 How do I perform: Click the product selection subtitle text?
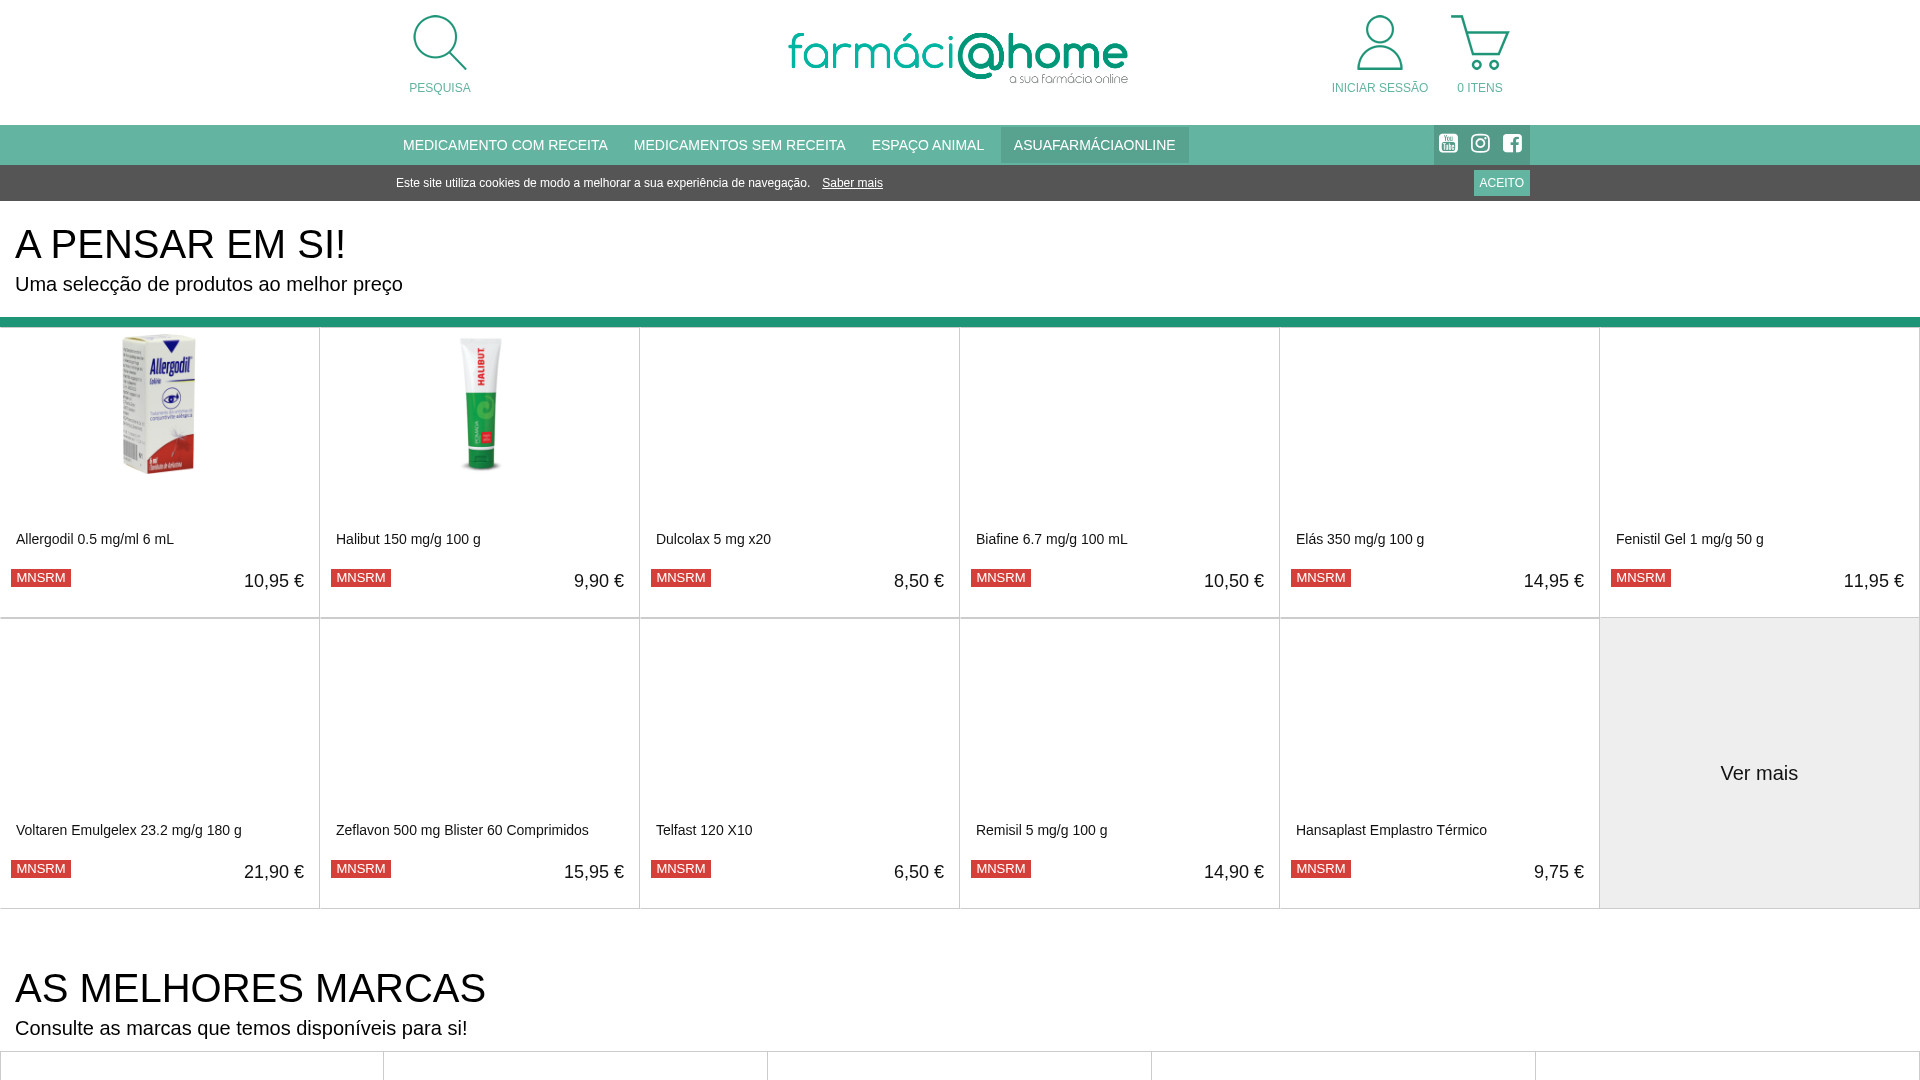tap(209, 284)
